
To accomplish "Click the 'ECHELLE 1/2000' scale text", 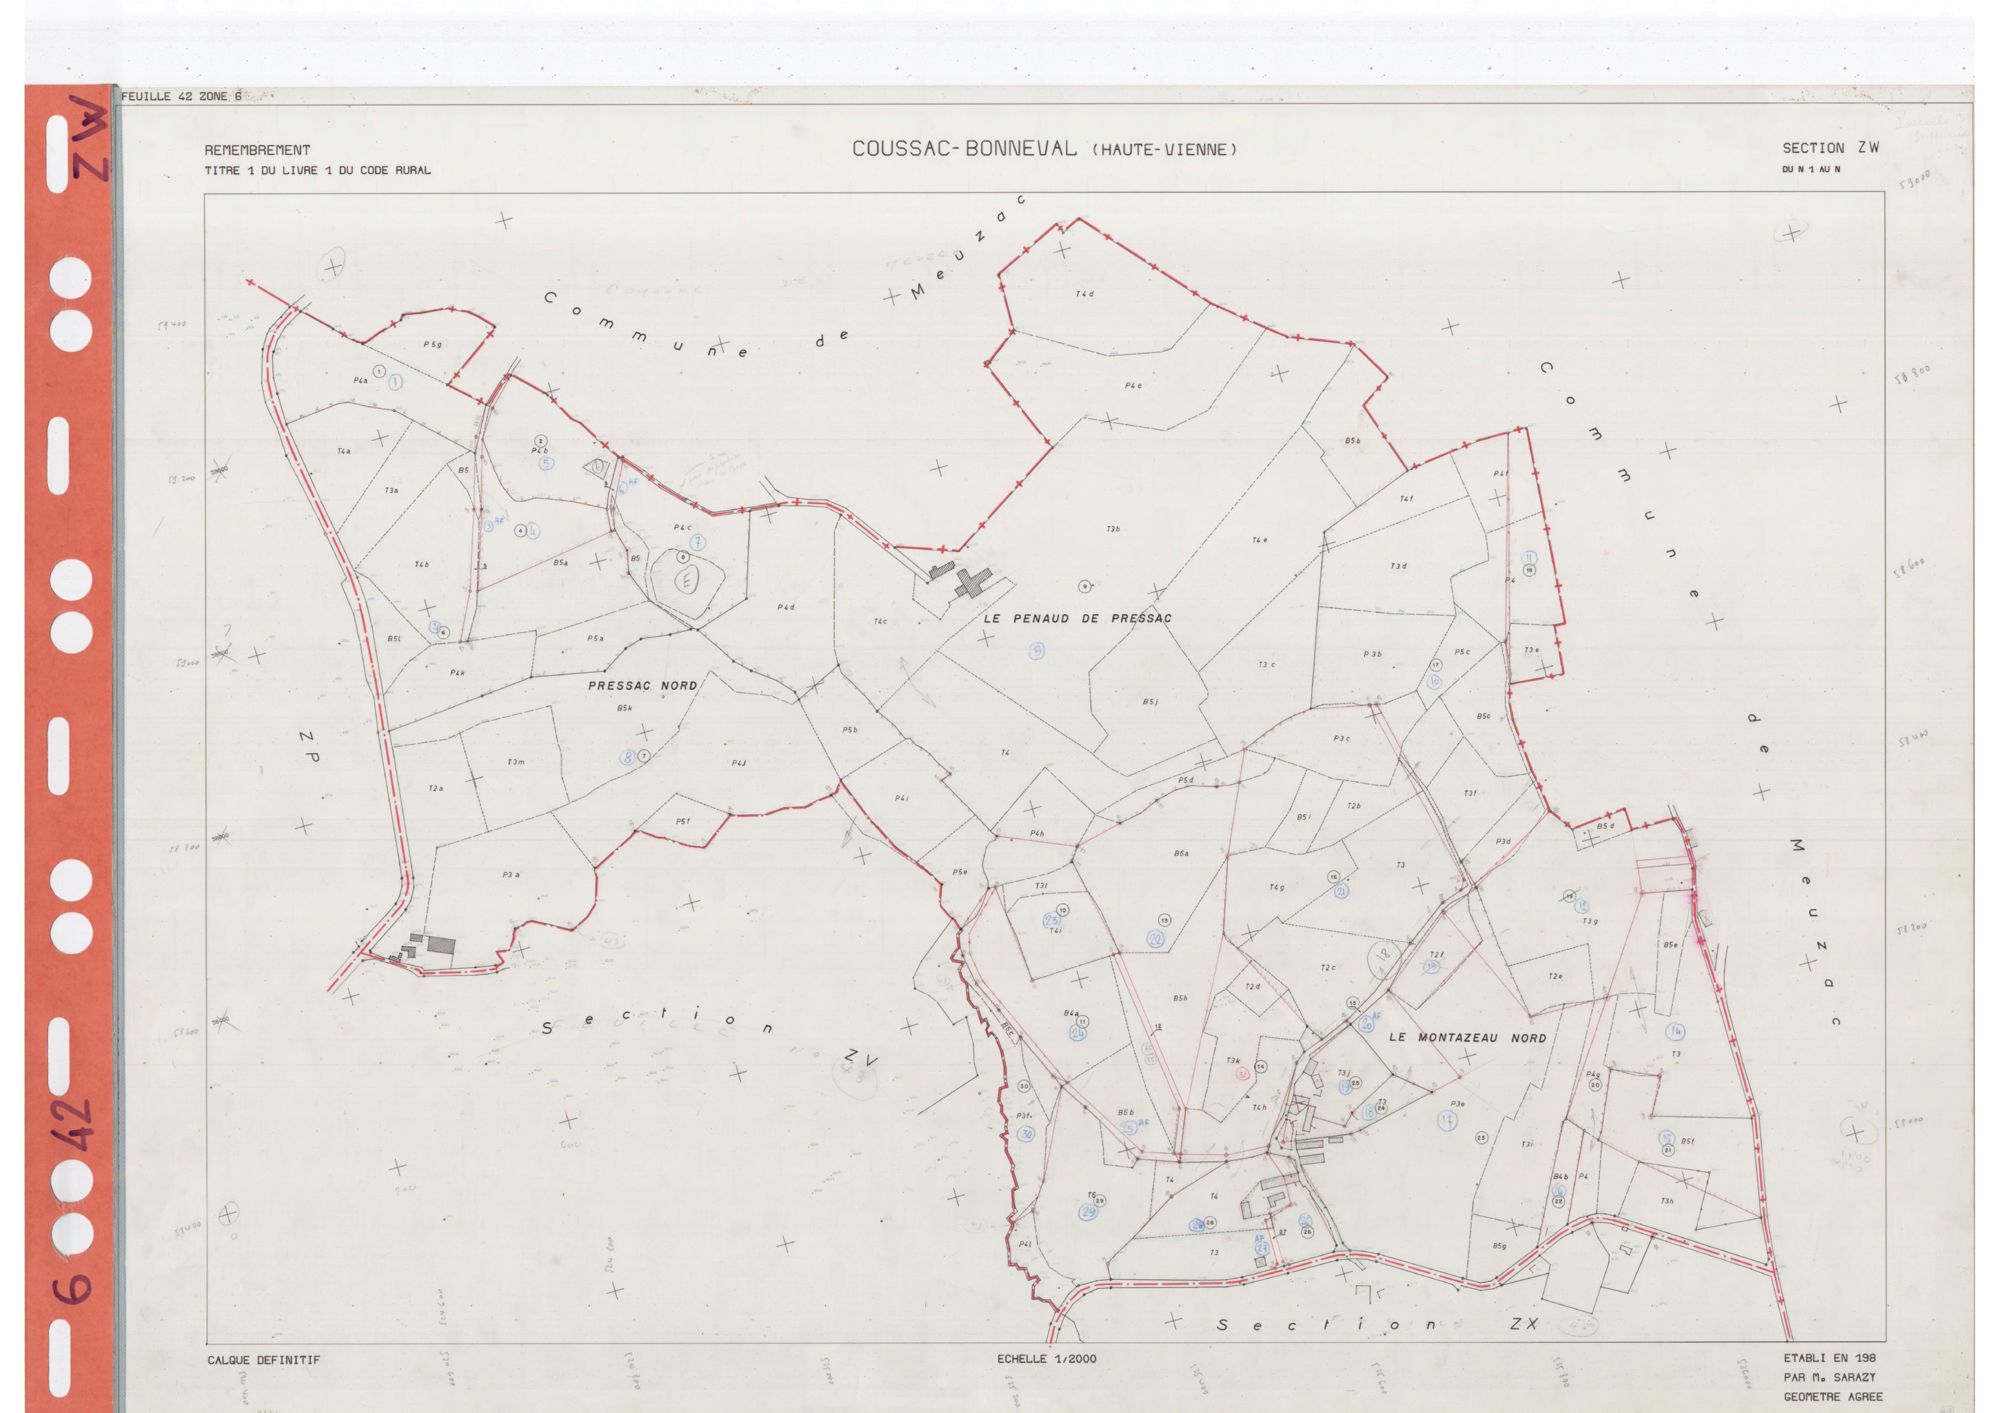I will tap(1046, 1359).
